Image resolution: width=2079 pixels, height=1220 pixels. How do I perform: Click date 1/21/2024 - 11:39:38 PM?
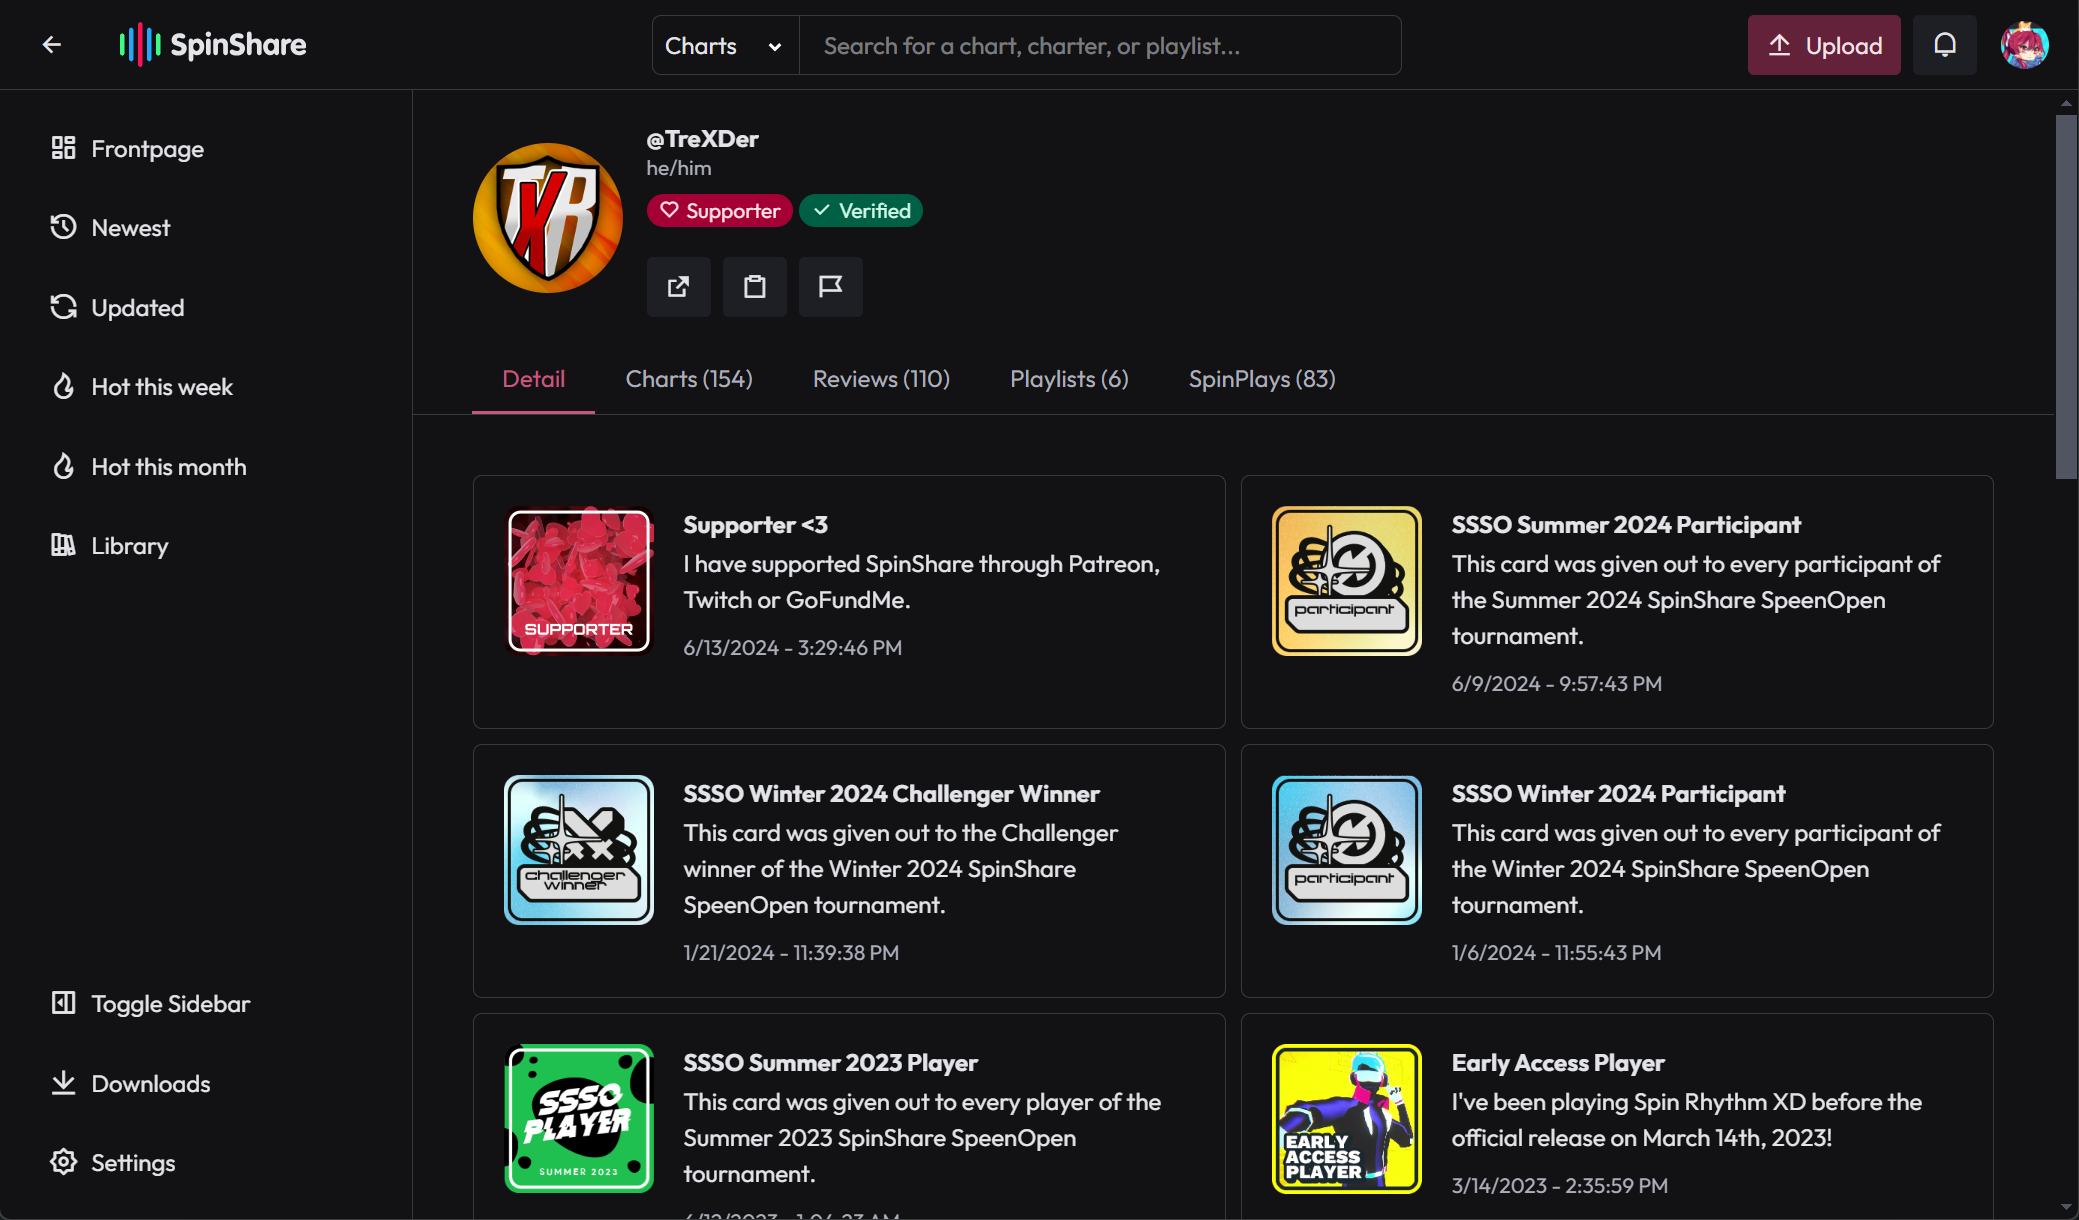tap(791, 953)
